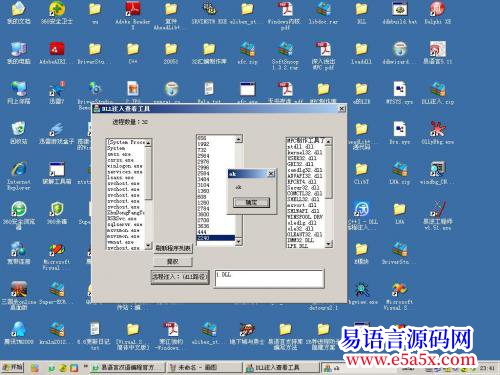The image size is (500, 375).
Task: Click the DLL path input field
Action: pyautogui.click(x=269, y=279)
